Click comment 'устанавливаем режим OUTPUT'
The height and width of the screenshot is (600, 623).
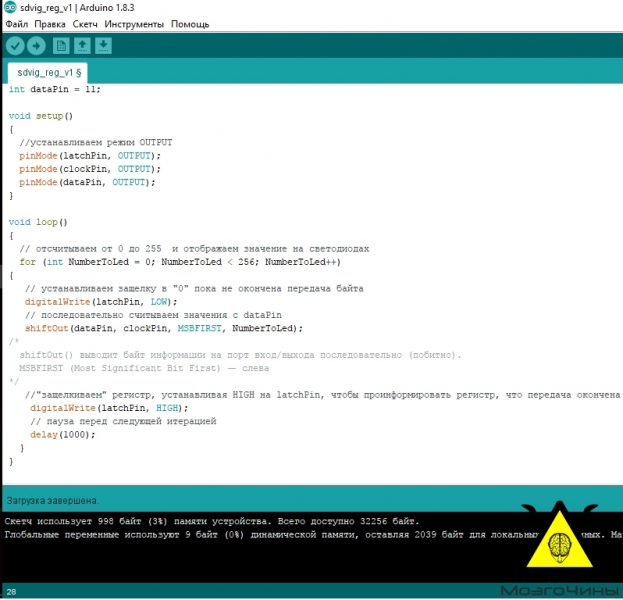click(x=96, y=142)
